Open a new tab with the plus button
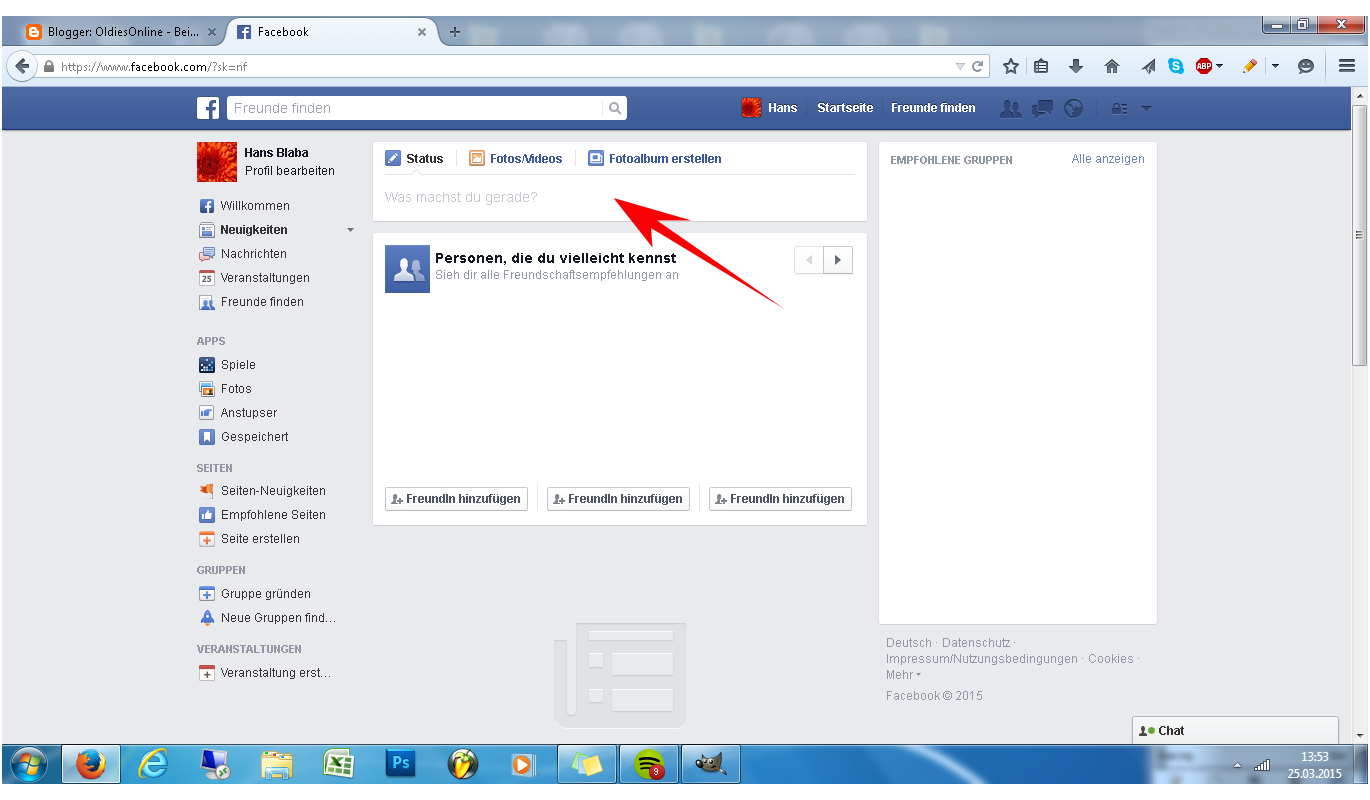The width and height of the screenshot is (1370, 800). 454,32
